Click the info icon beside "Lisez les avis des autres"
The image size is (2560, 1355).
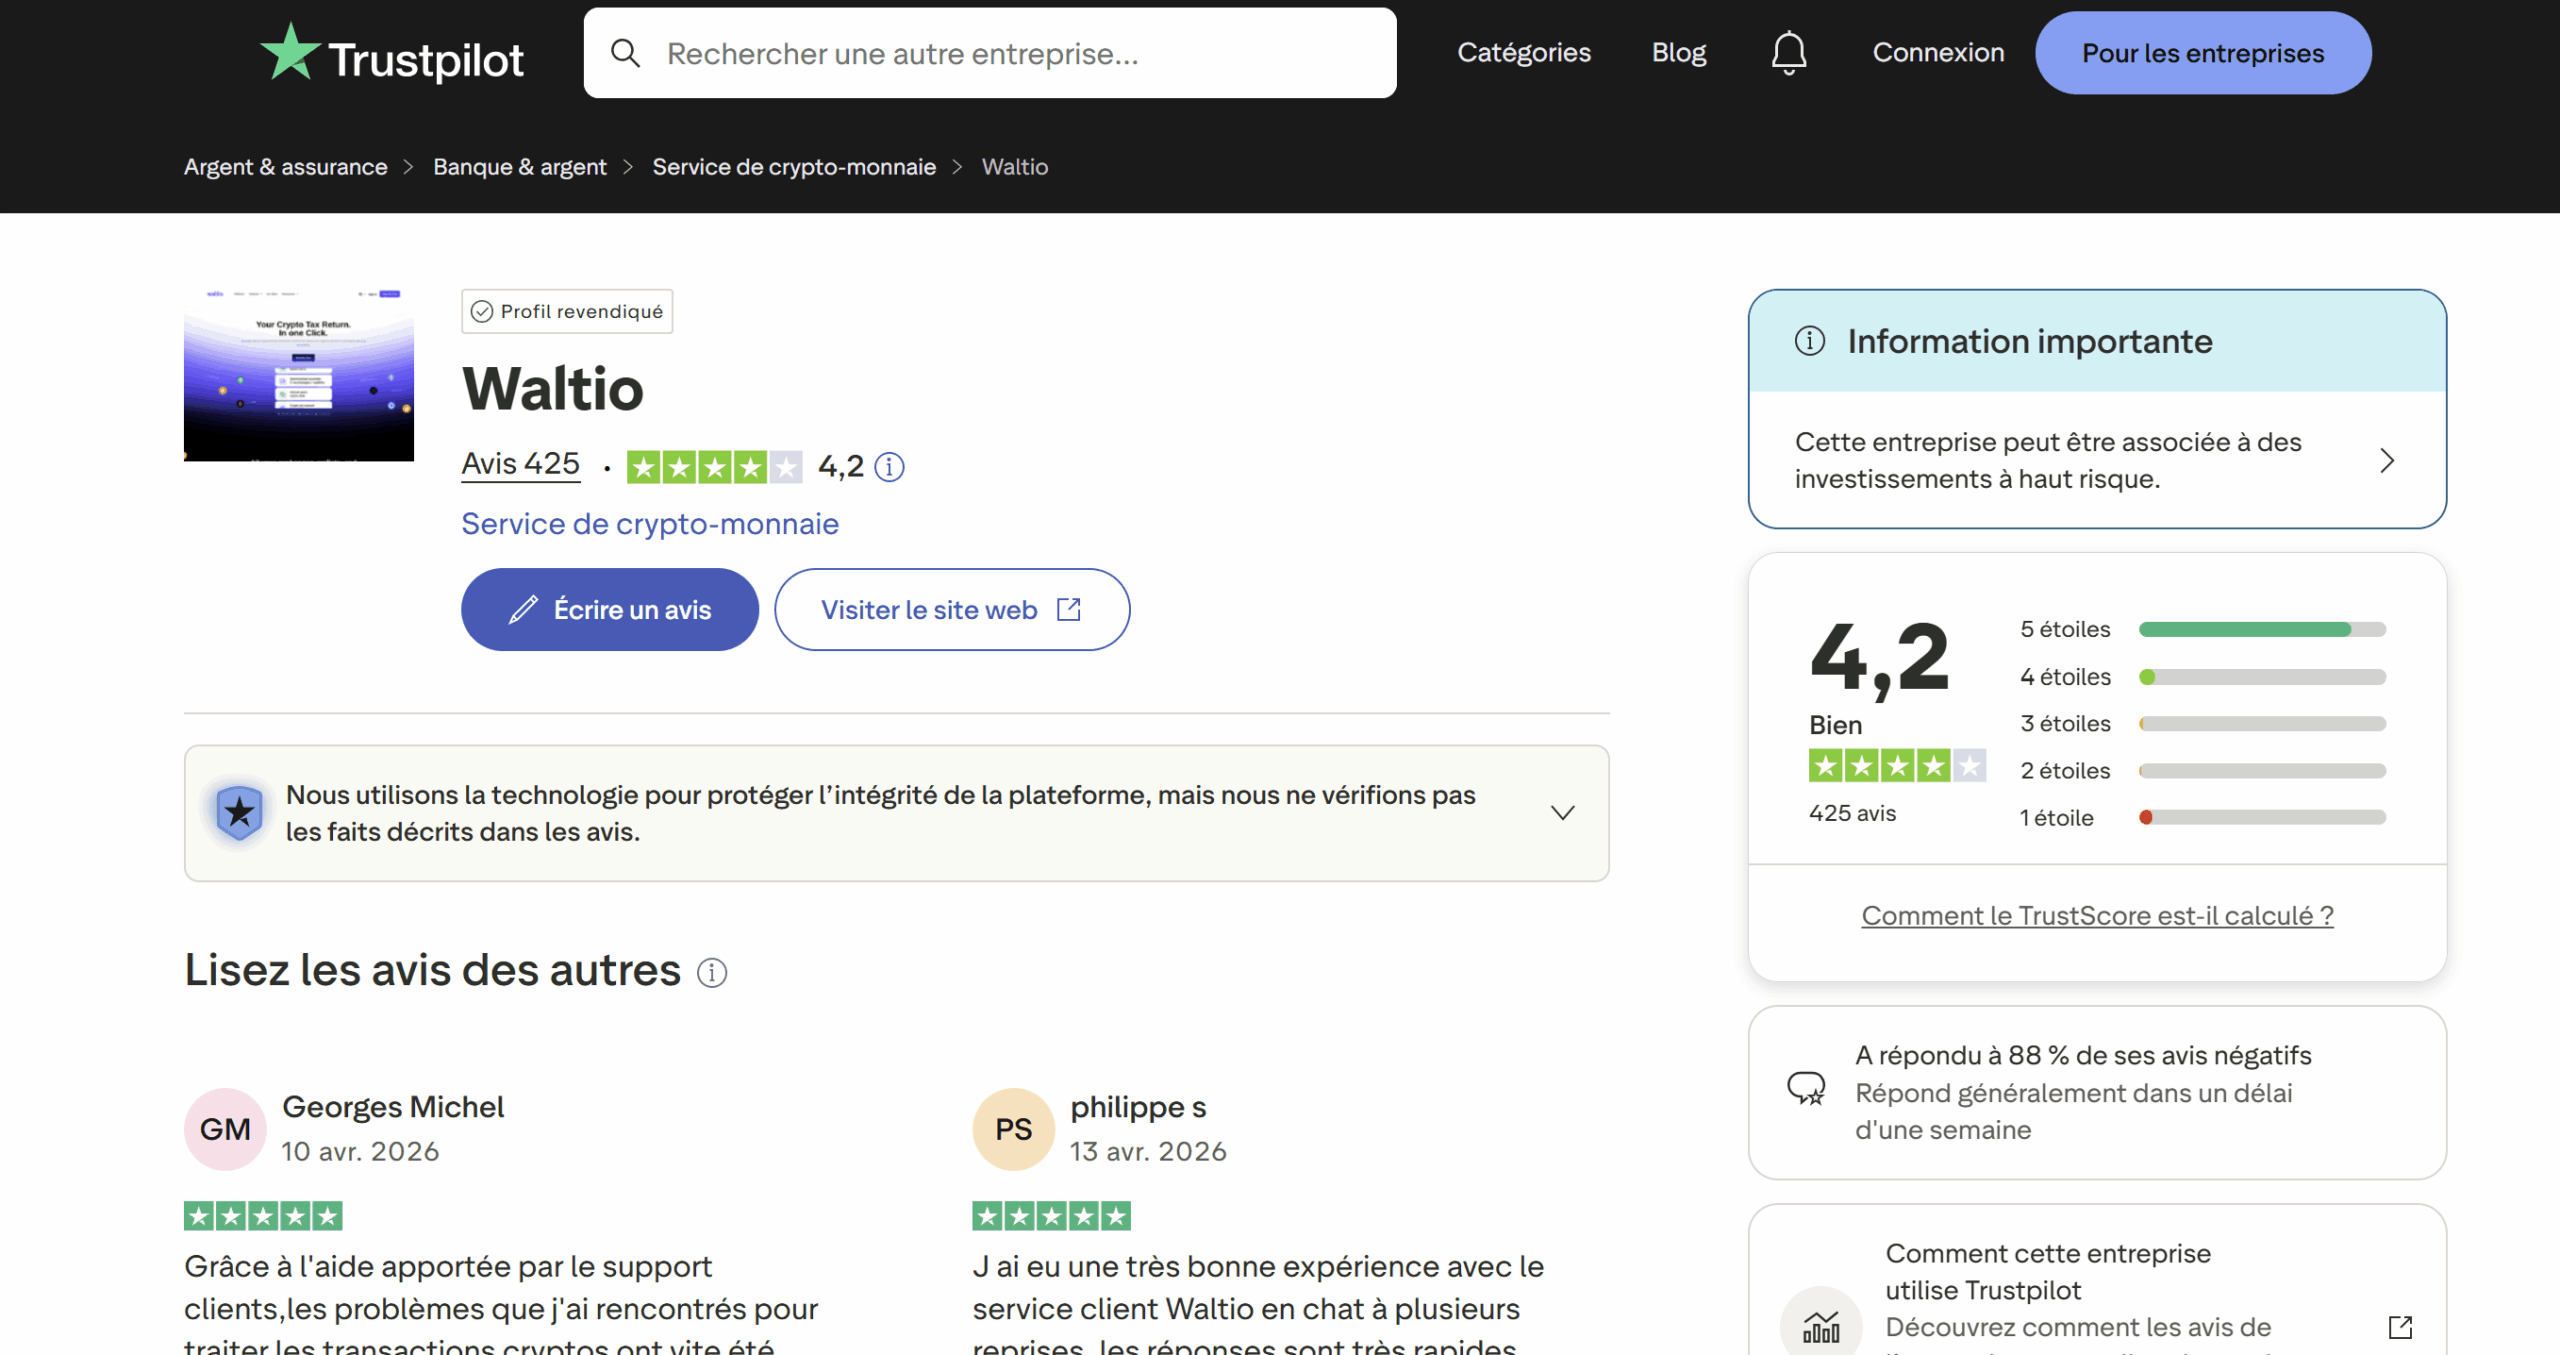[711, 972]
